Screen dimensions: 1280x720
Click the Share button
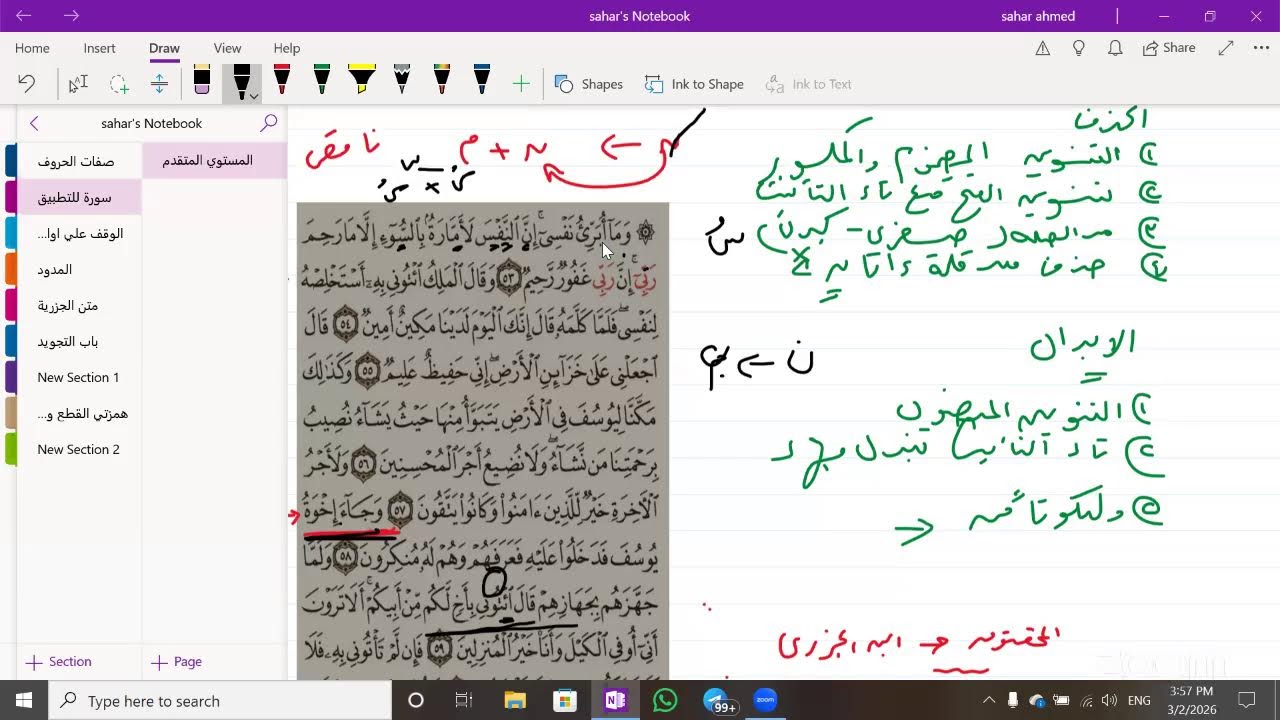(1169, 48)
